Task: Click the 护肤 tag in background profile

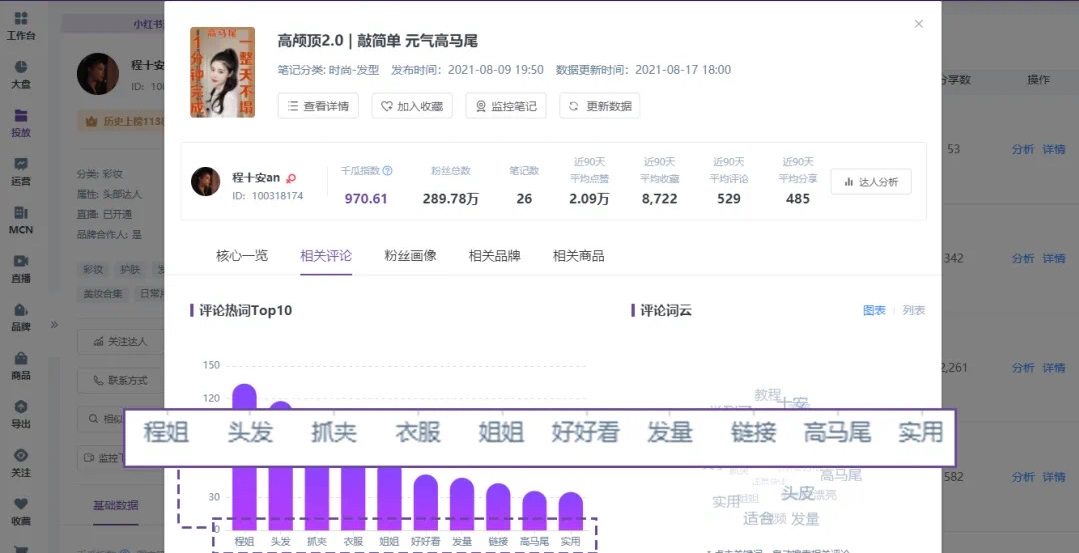Action: tap(130, 270)
